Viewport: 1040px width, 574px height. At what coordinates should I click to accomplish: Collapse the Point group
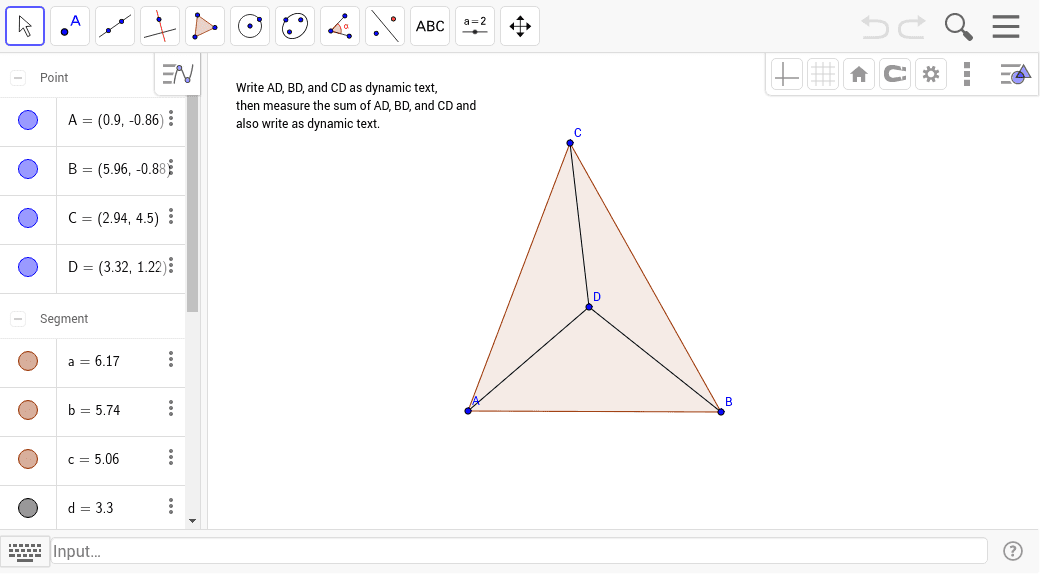coord(18,78)
